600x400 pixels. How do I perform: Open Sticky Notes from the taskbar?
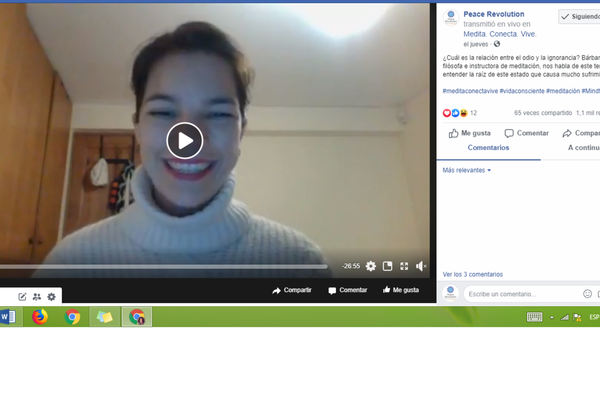104,317
